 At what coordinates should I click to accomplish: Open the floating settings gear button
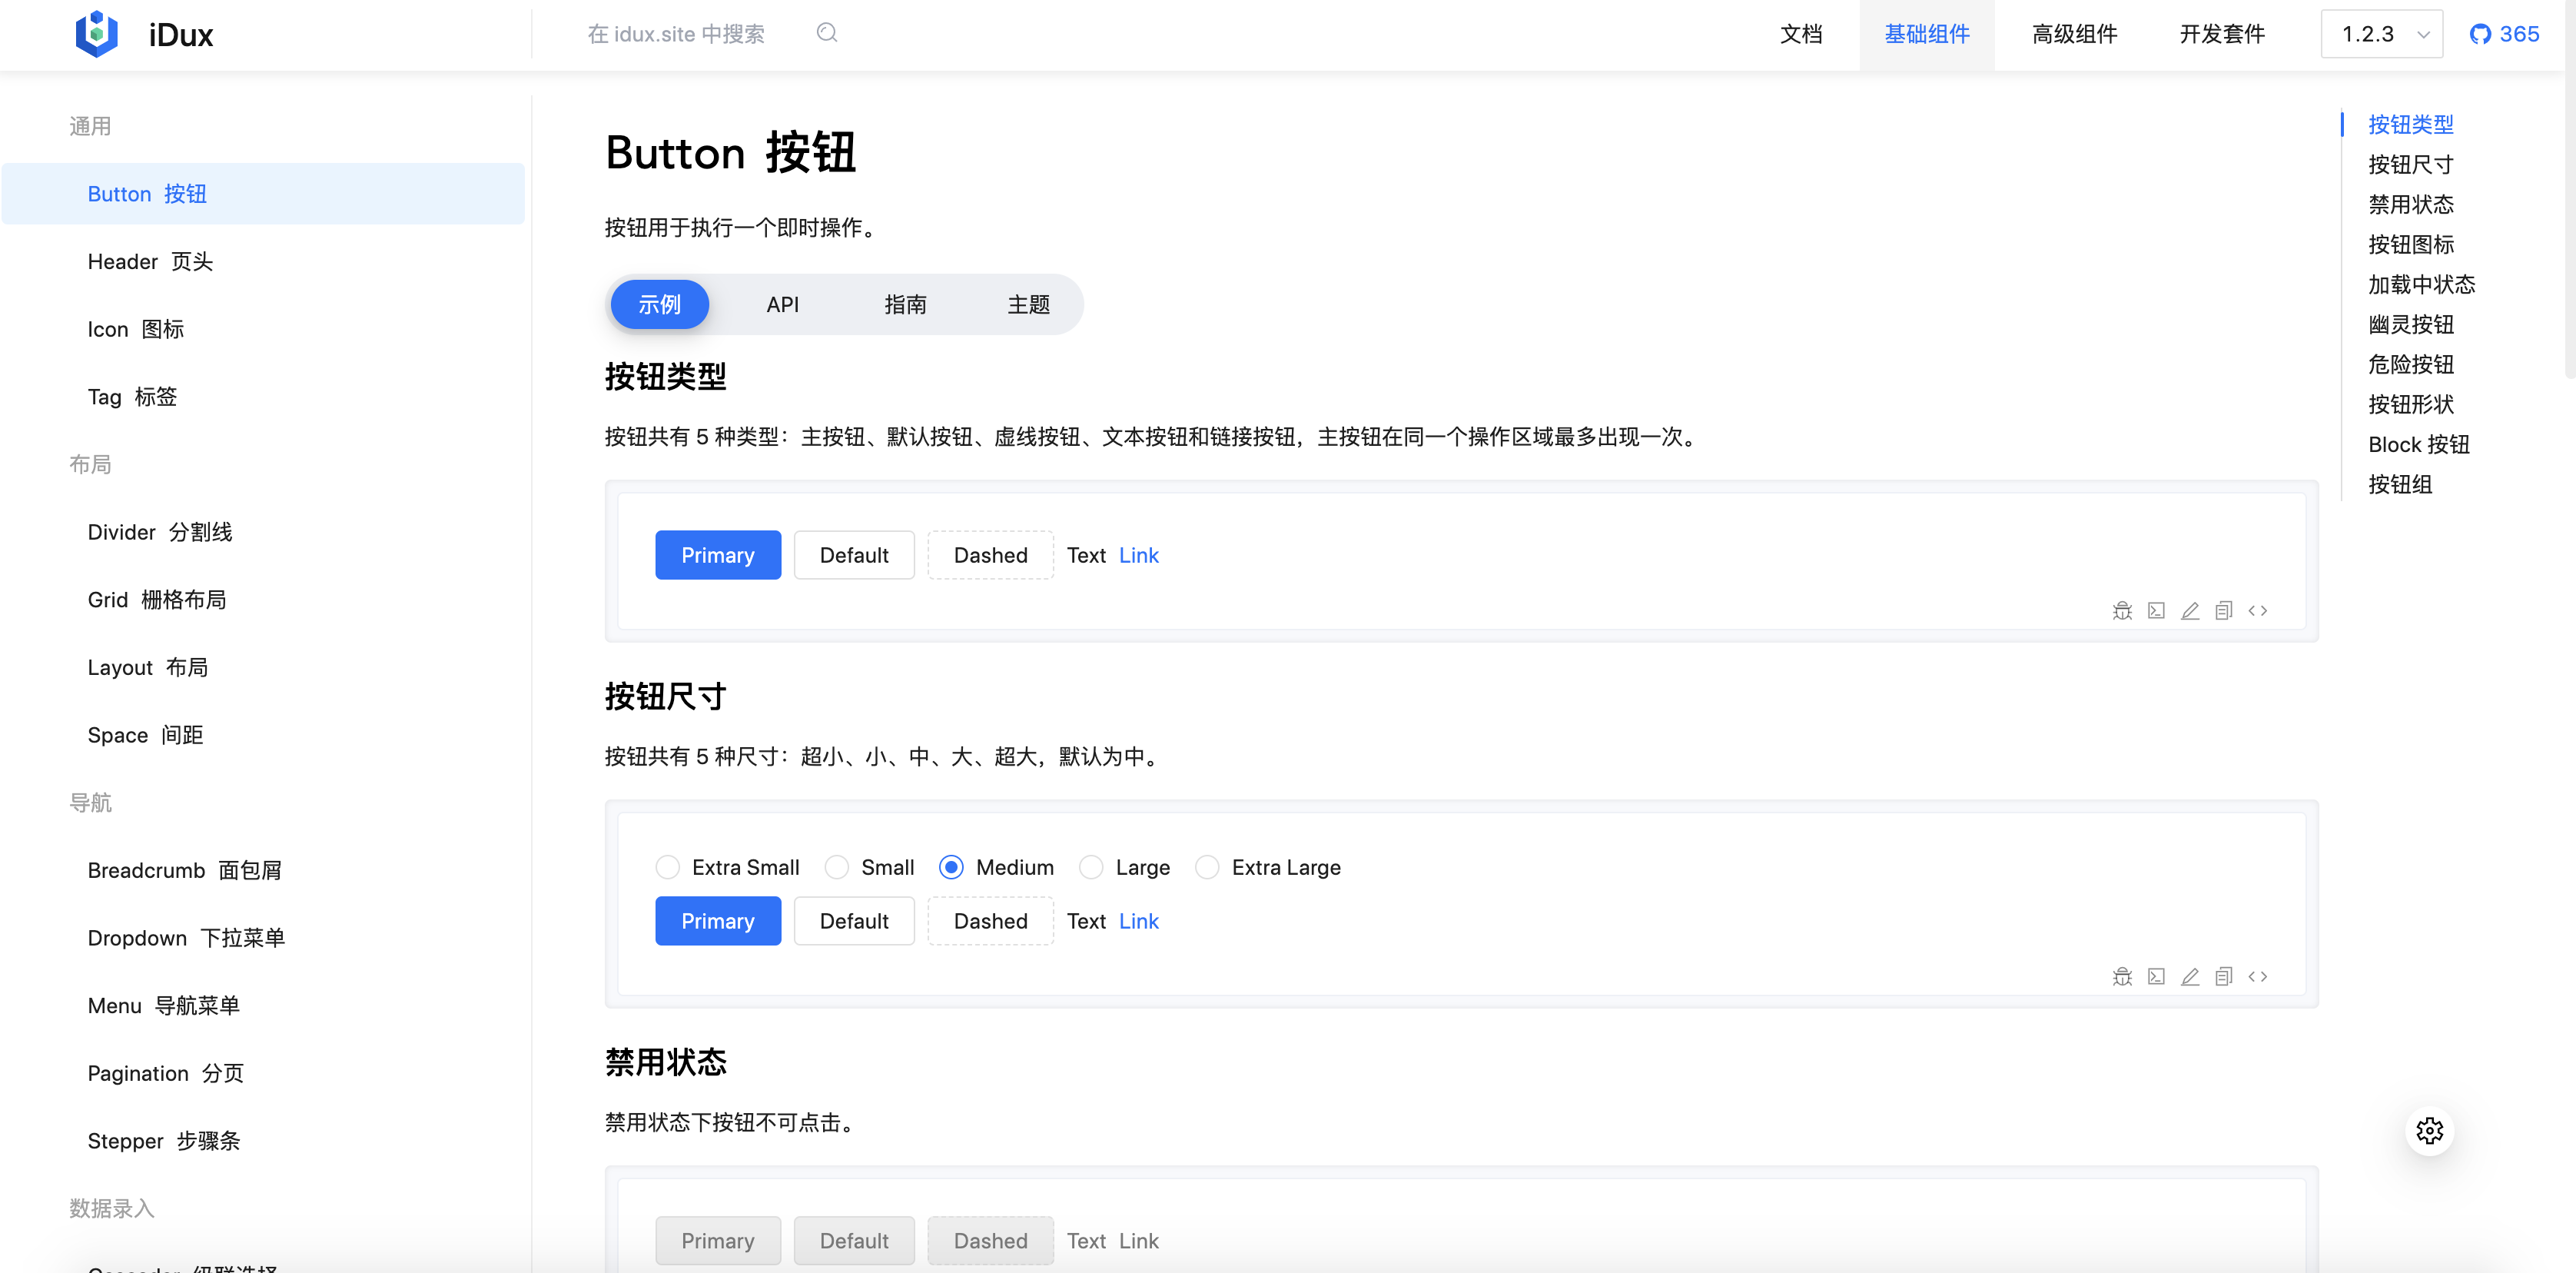click(x=2429, y=1130)
